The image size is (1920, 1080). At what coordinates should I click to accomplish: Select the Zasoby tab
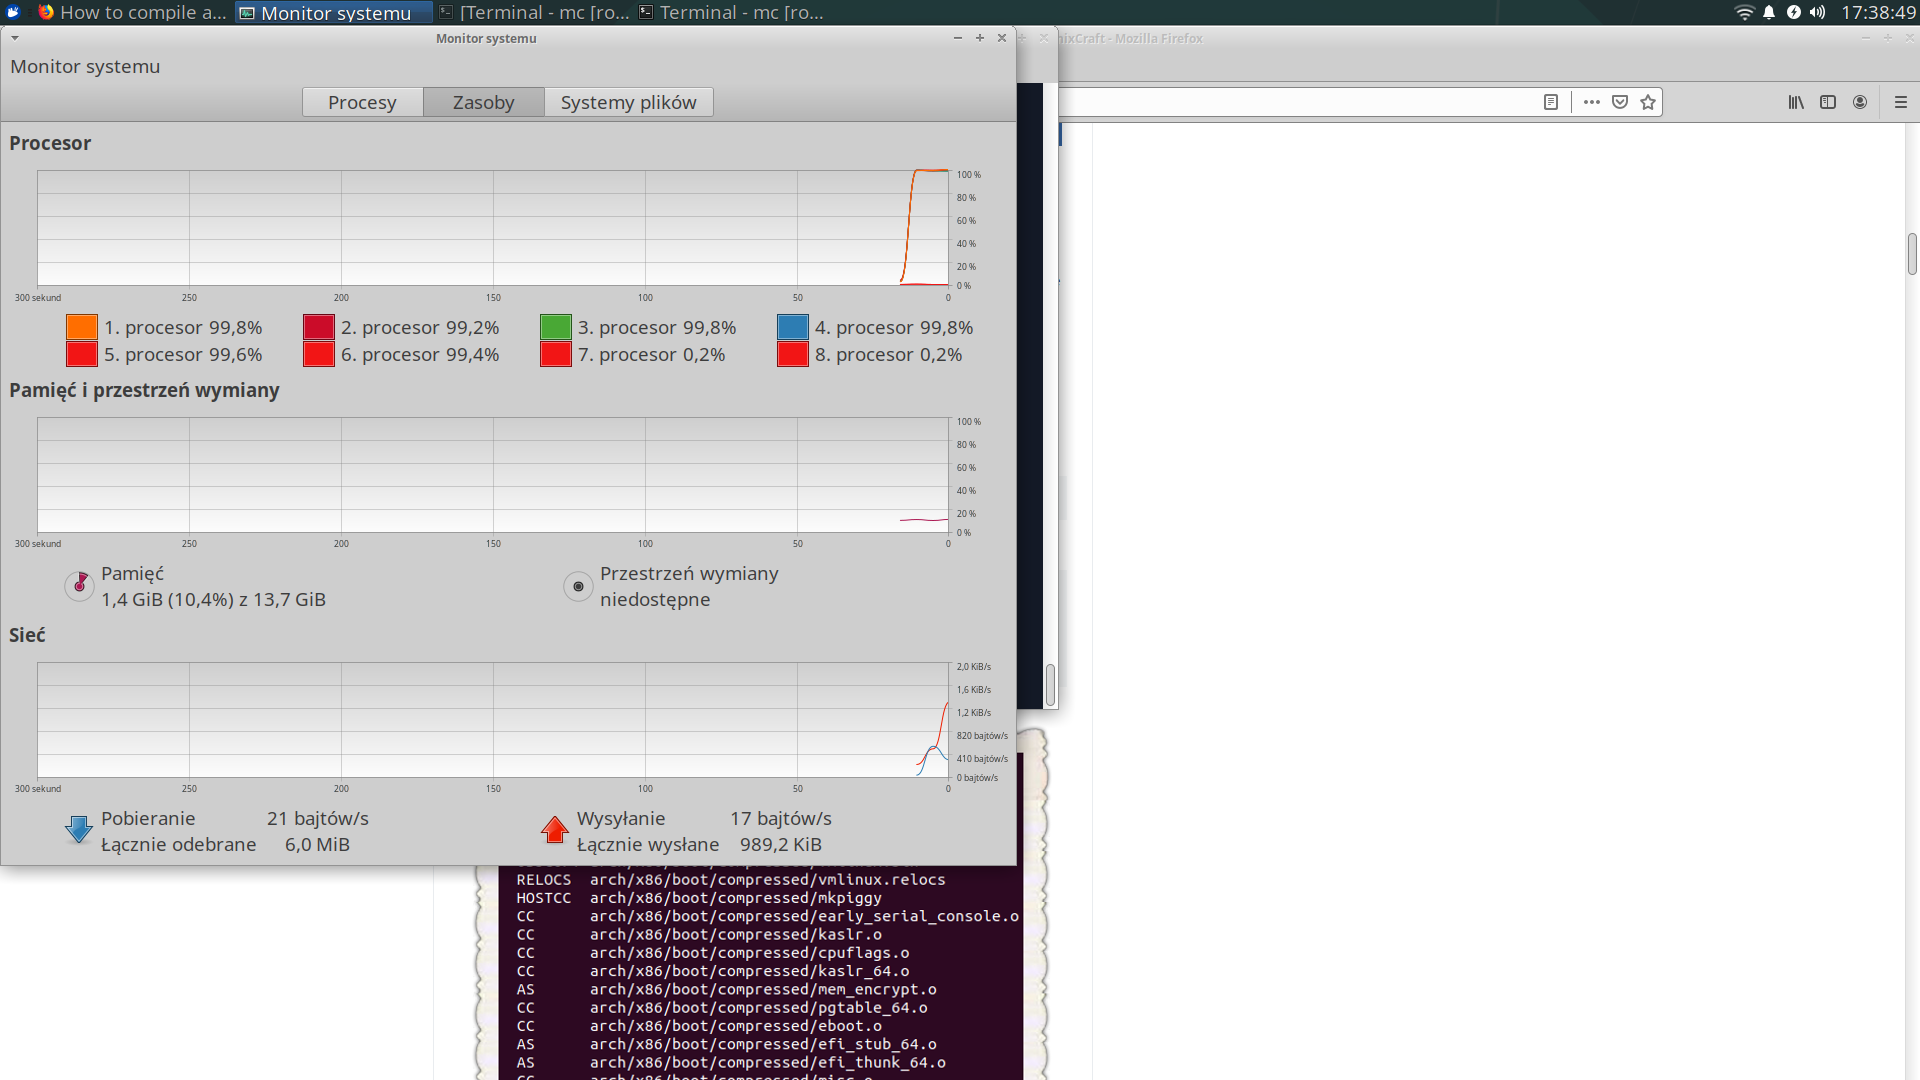pos(483,102)
